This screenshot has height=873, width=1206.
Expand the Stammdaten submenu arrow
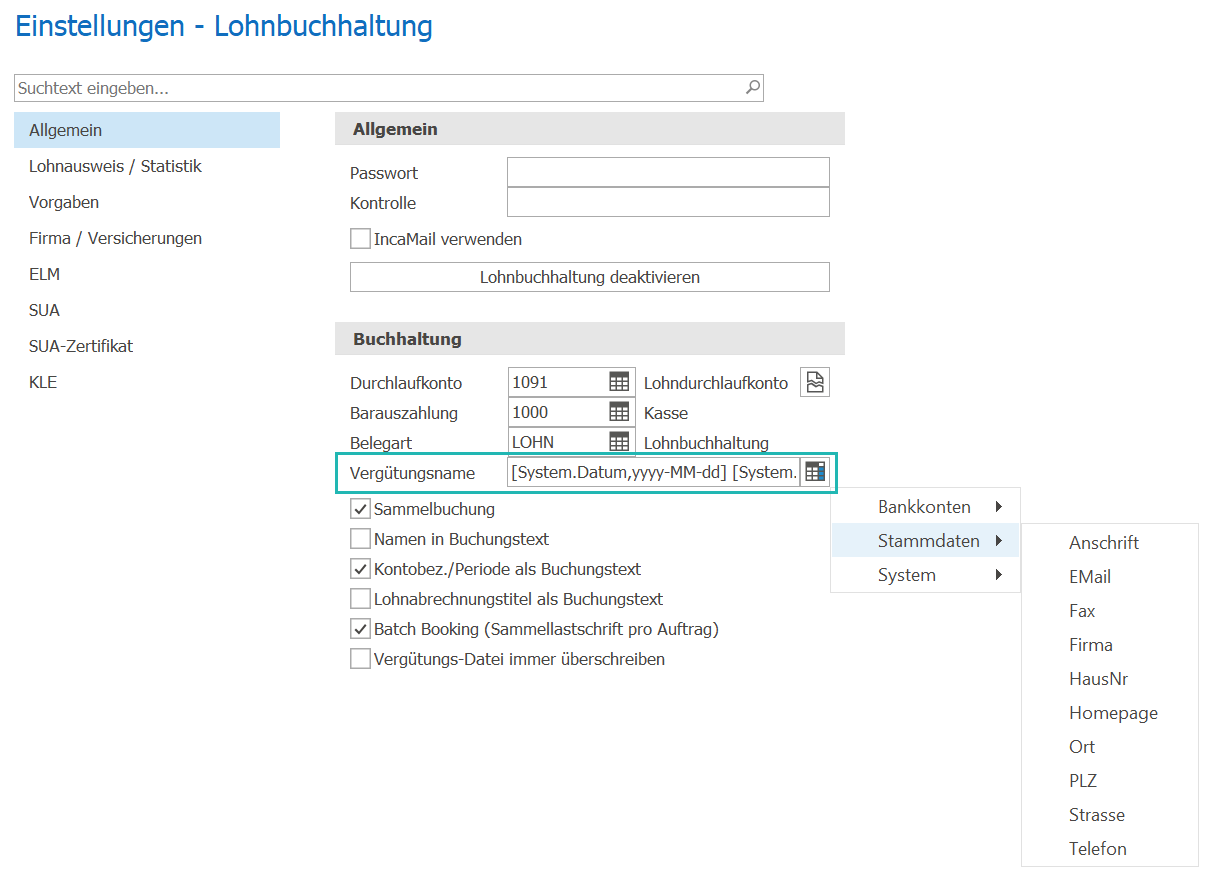(x=998, y=541)
